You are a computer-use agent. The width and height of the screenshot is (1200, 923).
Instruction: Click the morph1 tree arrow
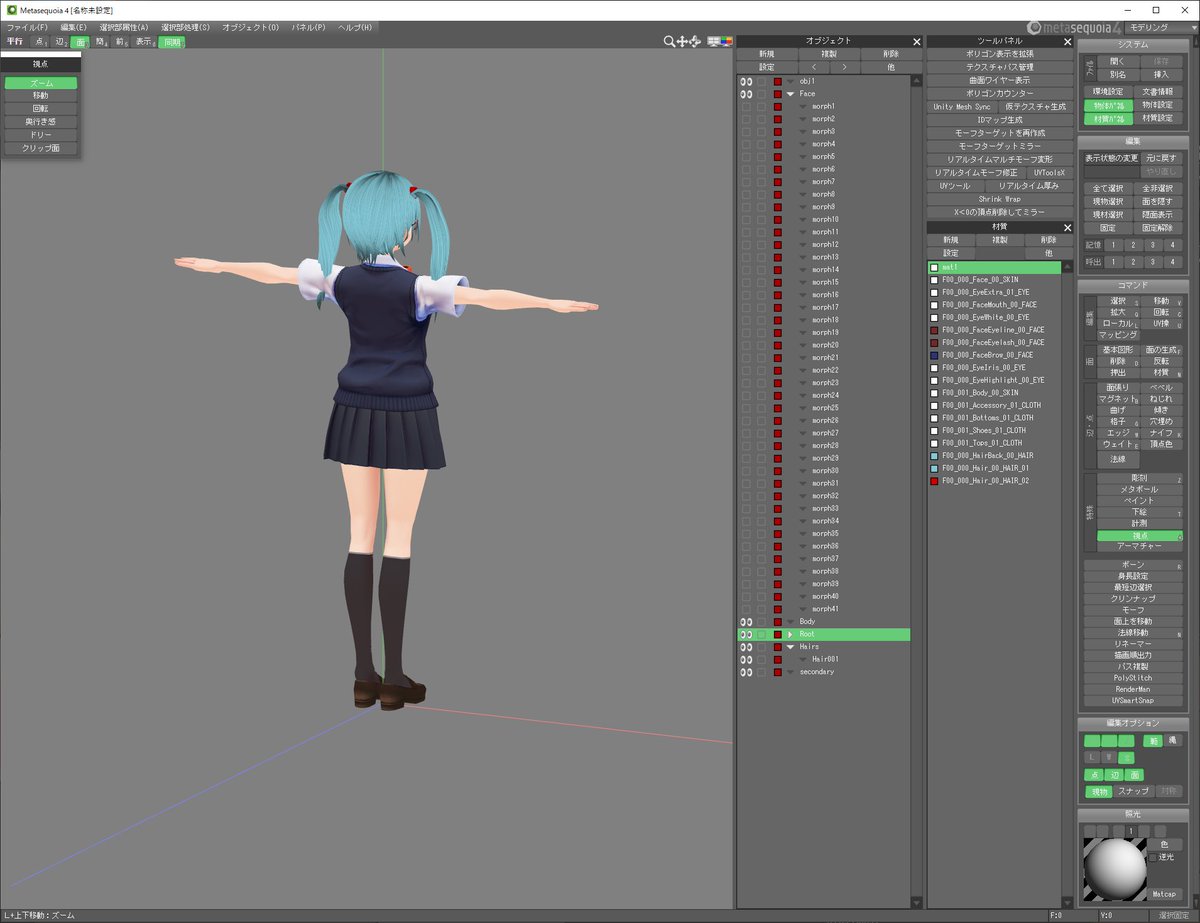point(802,106)
